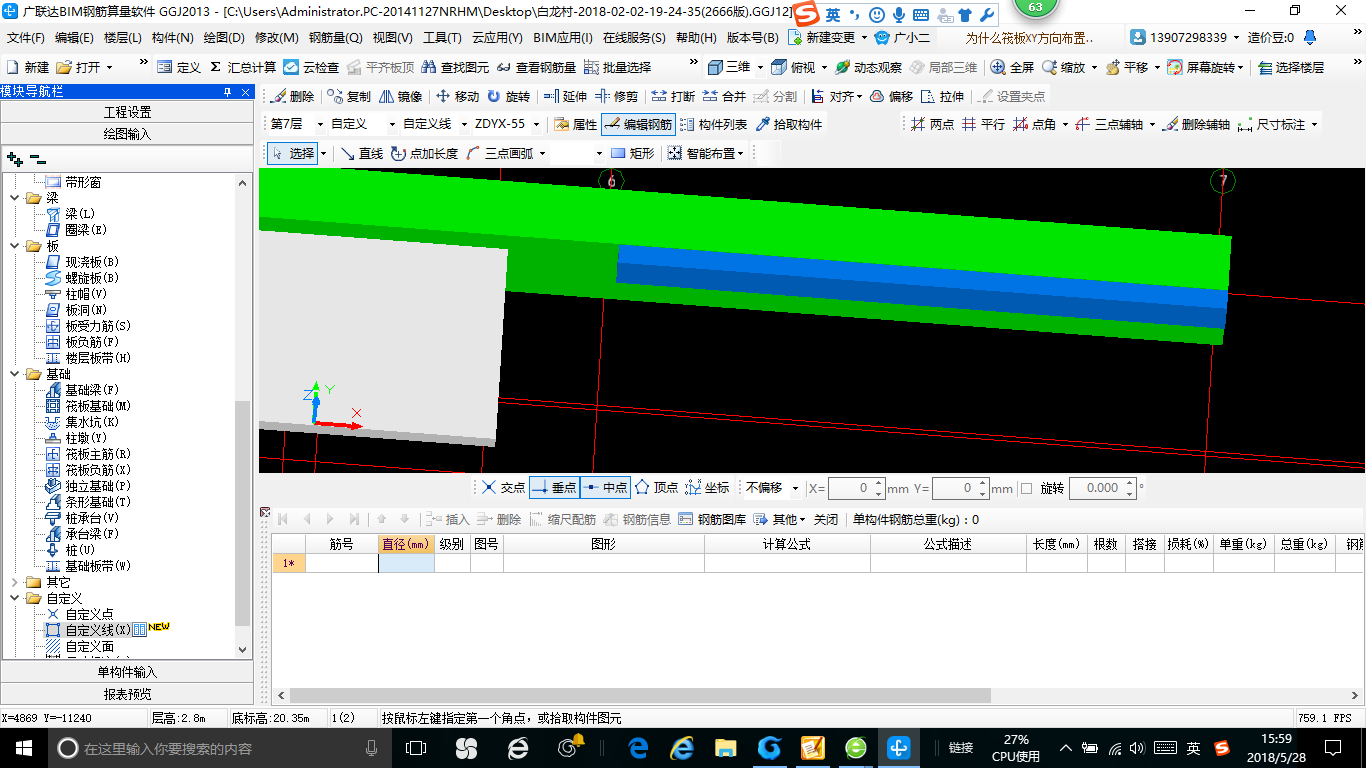Open Windows Start menu

(23, 747)
